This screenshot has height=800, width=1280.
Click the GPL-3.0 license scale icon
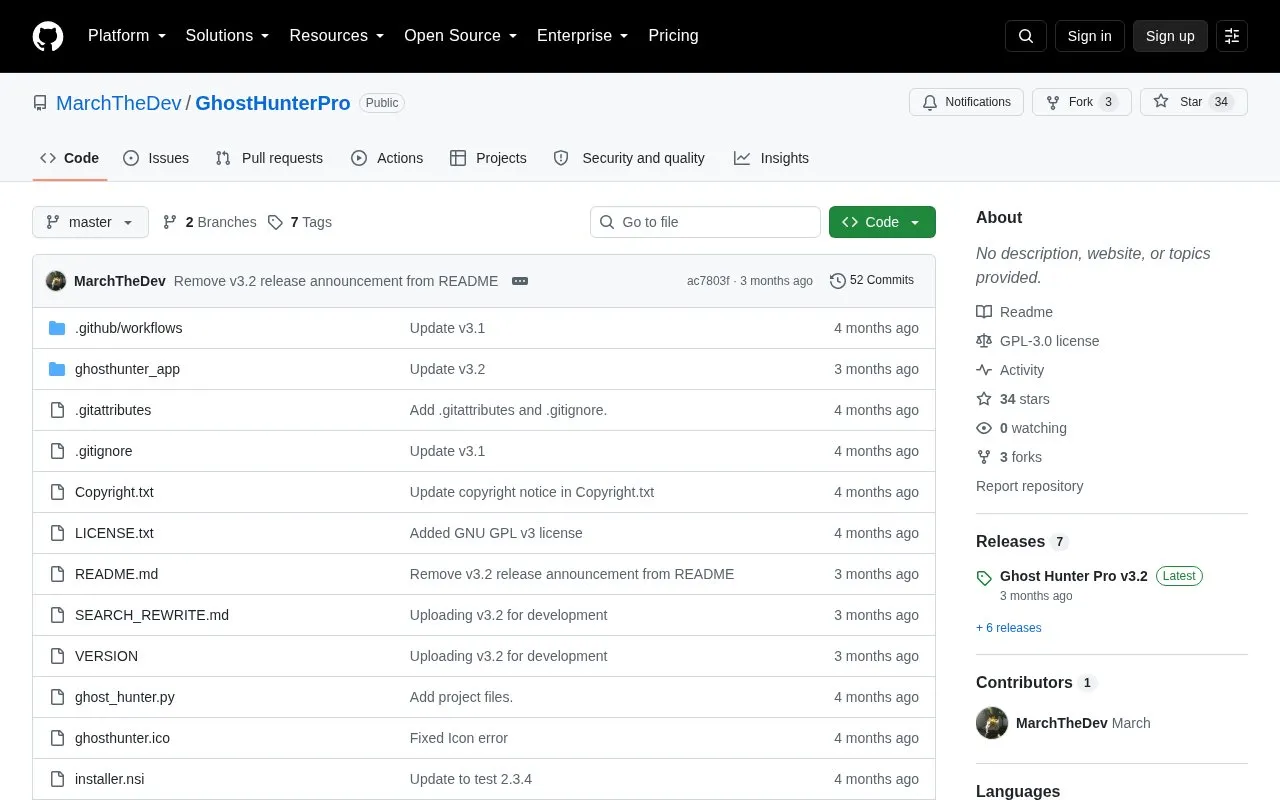(984, 341)
